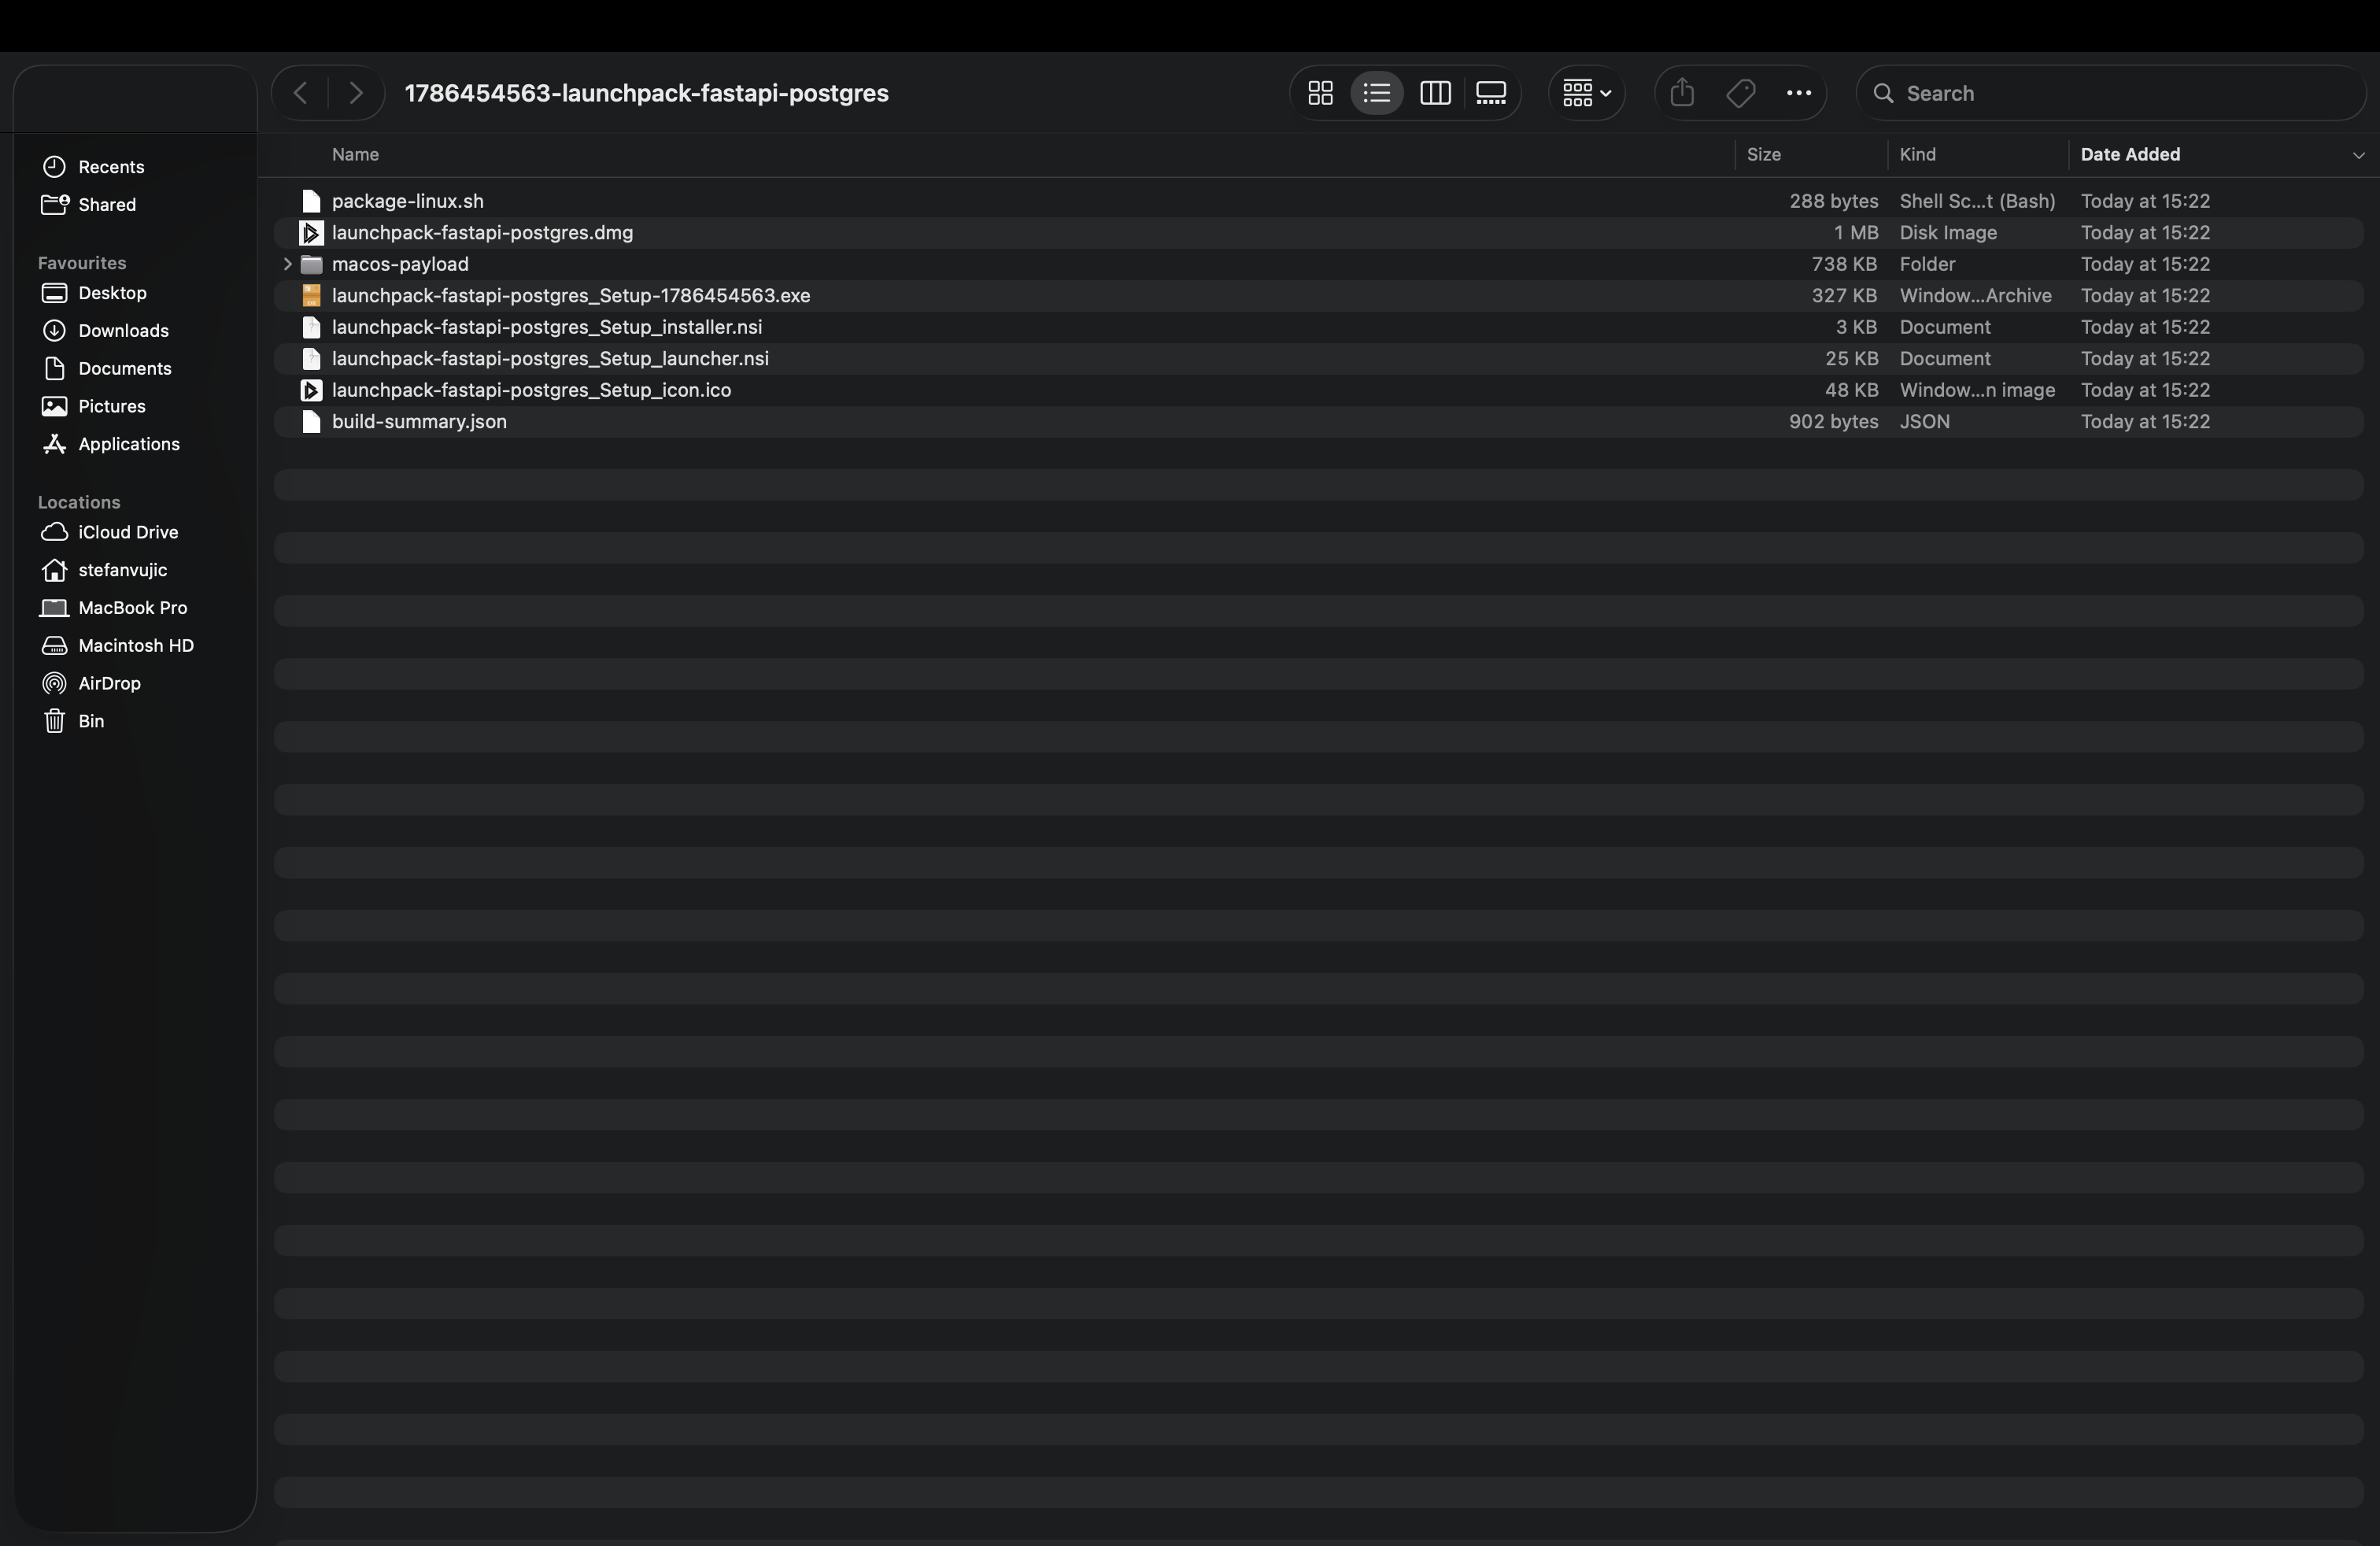Open iCloud Drive in the sidebar
The width and height of the screenshot is (2380, 1546).
pyautogui.click(x=110, y=532)
